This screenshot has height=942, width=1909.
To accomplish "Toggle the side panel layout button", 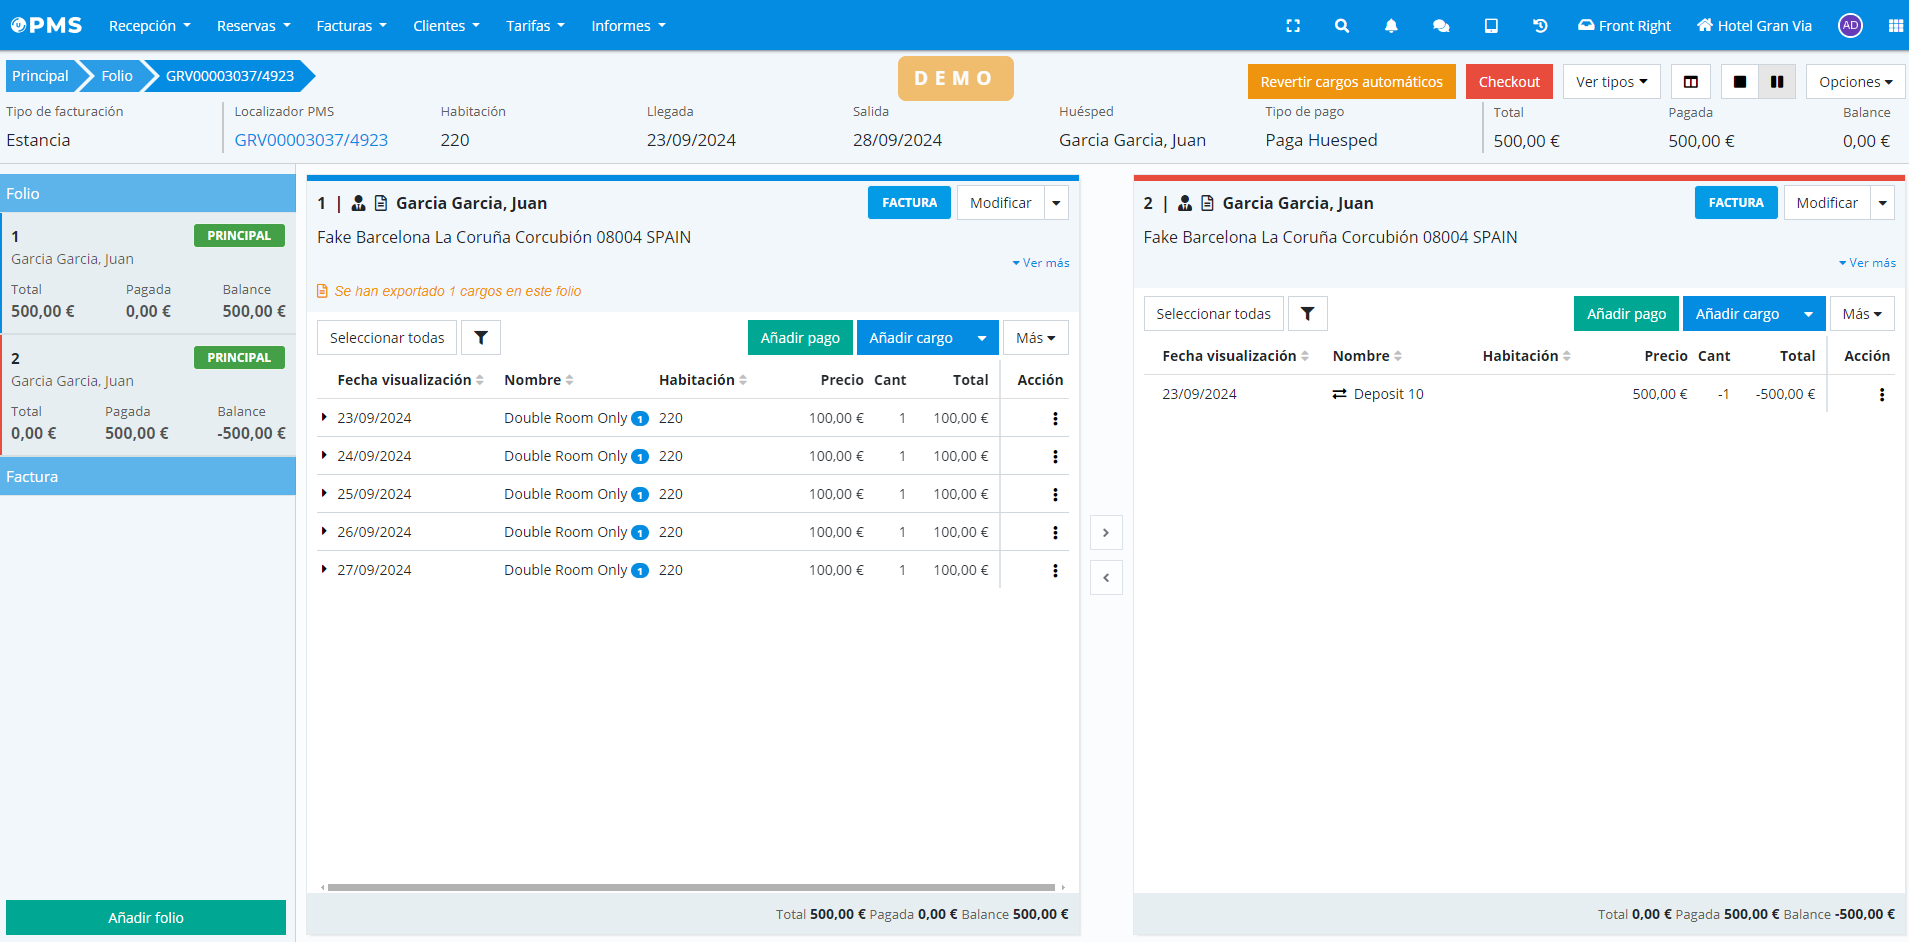I will click(x=1691, y=82).
